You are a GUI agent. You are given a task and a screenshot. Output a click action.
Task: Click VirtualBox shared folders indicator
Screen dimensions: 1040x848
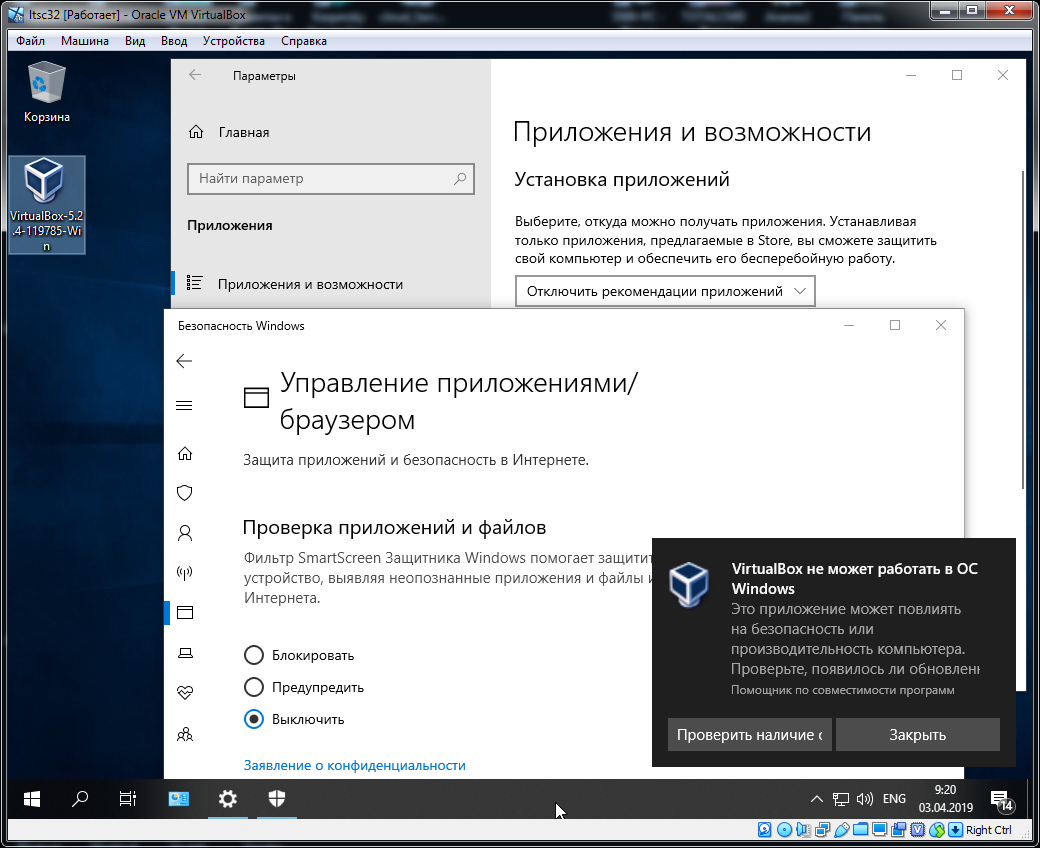[860, 829]
